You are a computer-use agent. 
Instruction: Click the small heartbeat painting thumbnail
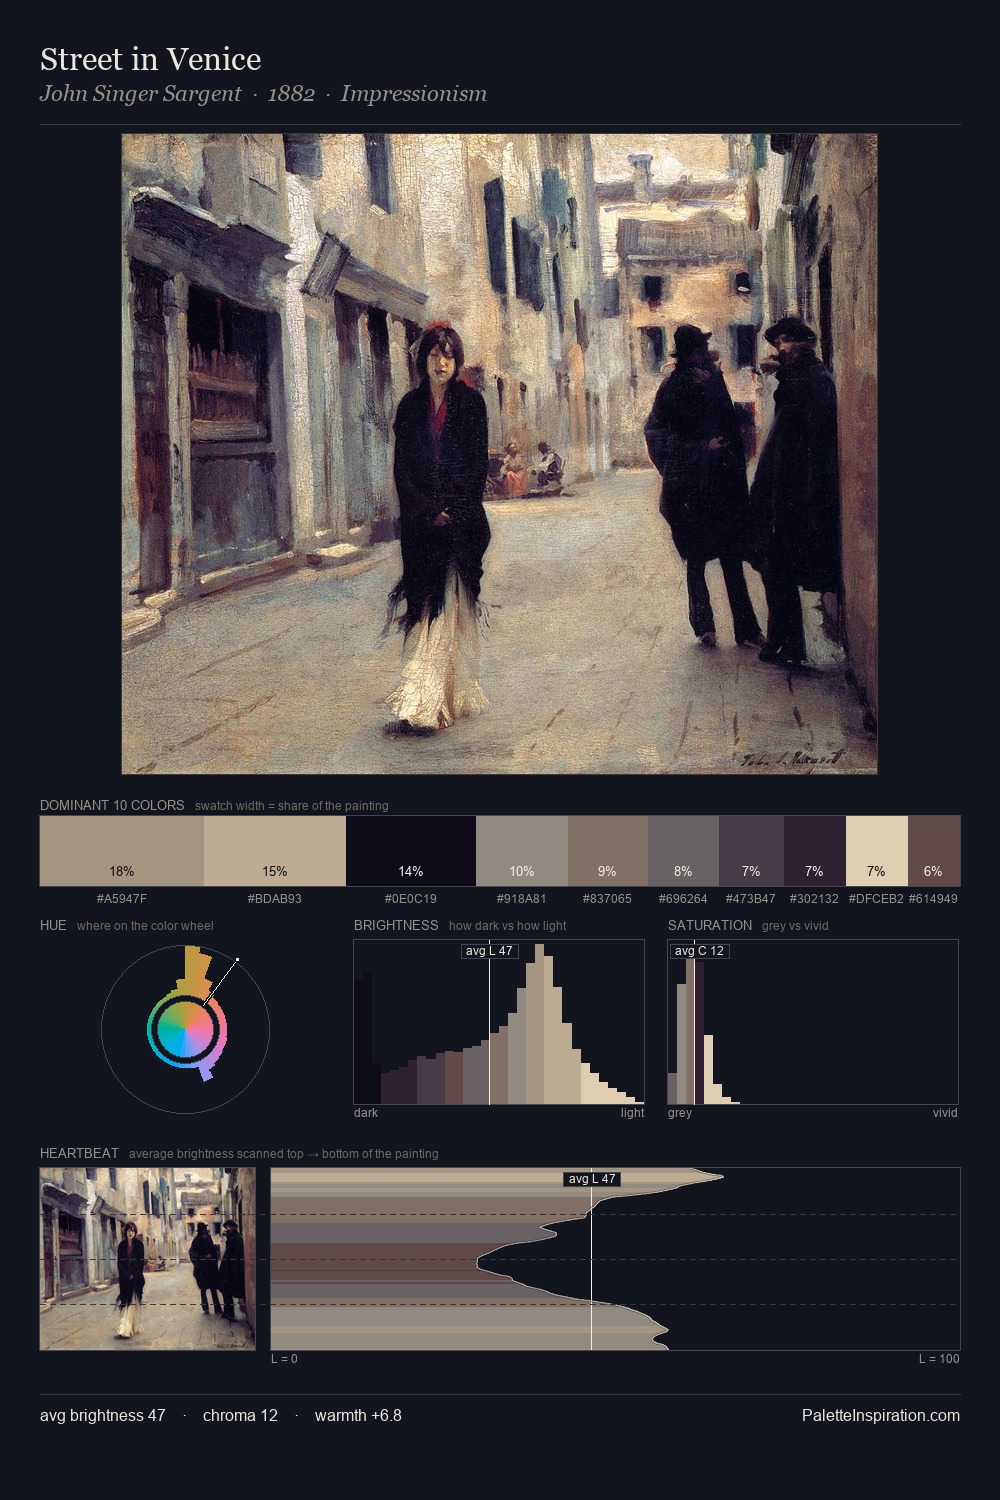(x=148, y=1259)
